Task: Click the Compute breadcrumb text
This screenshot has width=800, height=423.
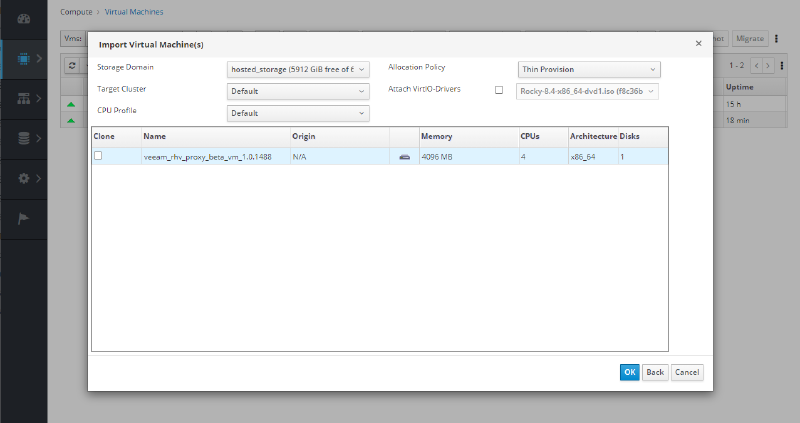Action: 76,12
